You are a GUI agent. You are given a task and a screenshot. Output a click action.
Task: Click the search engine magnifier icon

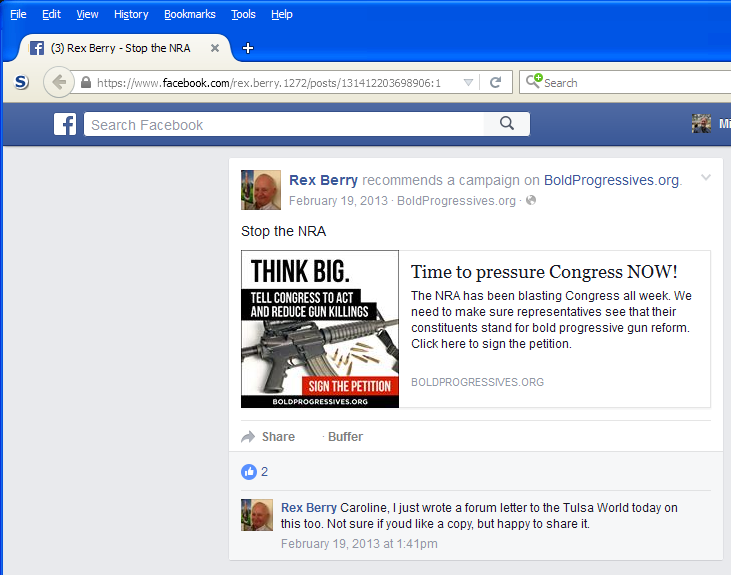(533, 81)
